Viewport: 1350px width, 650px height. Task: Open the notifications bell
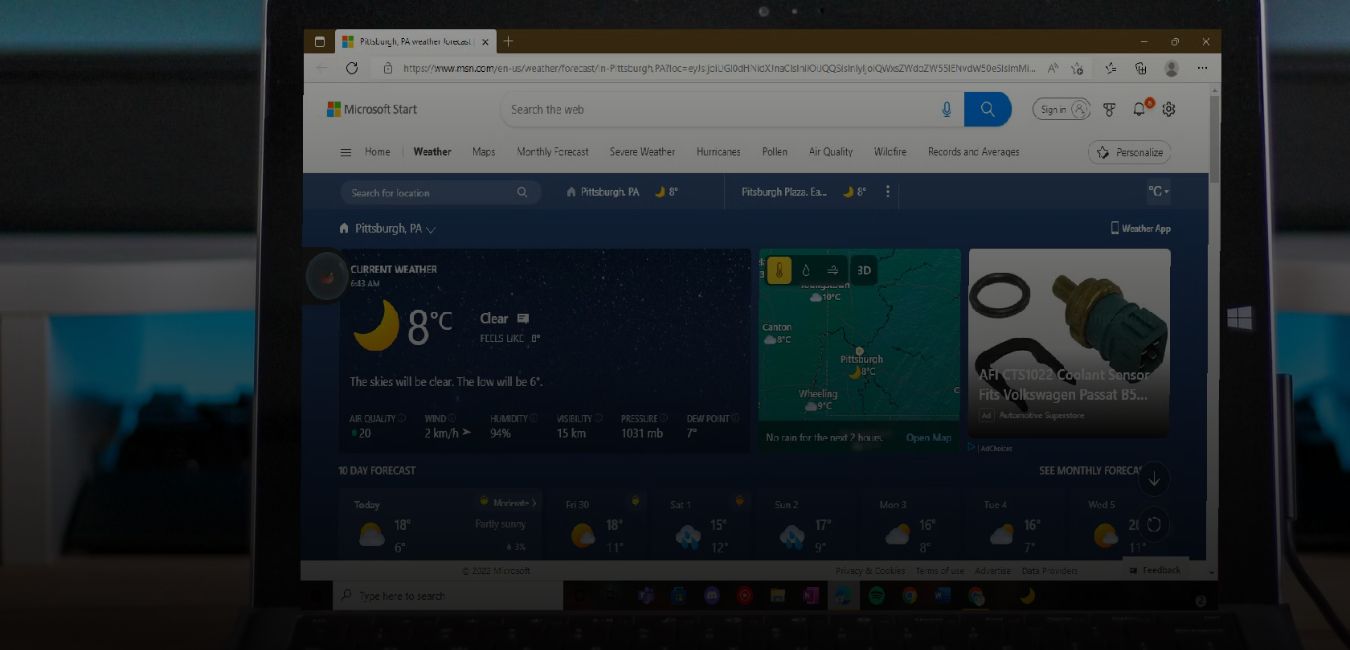[x=1139, y=109]
